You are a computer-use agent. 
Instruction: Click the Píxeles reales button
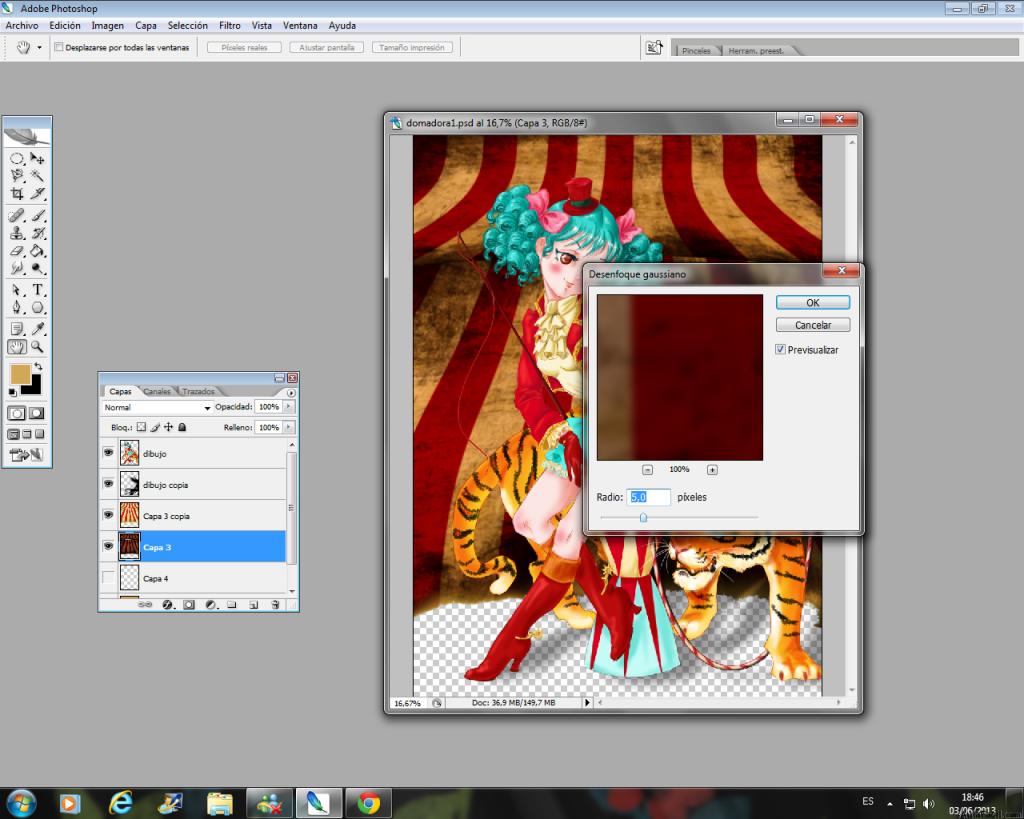tap(244, 48)
